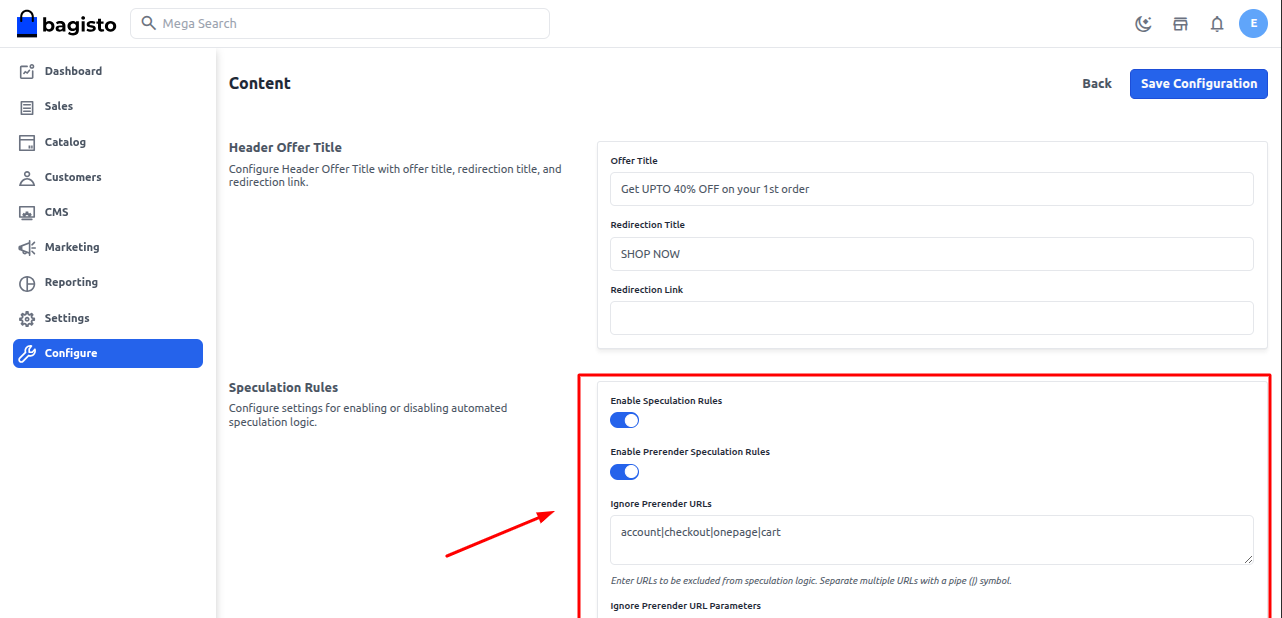Click the Reporting pie chart icon
This screenshot has height=618, width=1282.
click(27, 283)
